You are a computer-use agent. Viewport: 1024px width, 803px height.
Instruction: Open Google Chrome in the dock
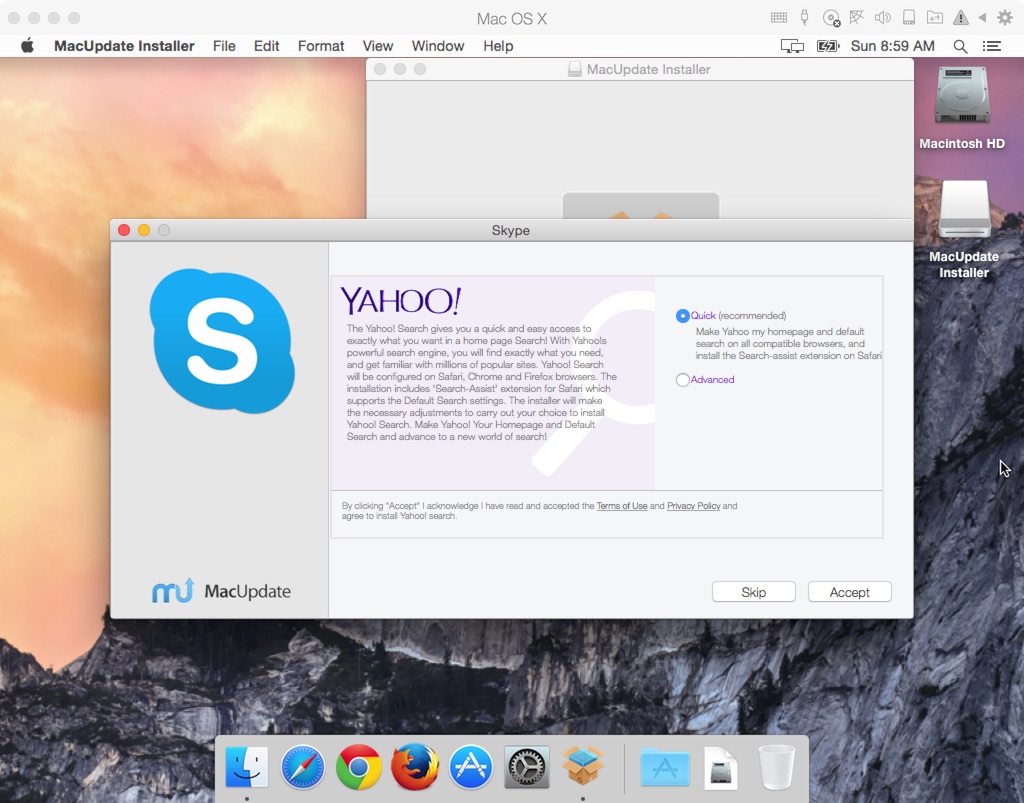coord(359,767)
